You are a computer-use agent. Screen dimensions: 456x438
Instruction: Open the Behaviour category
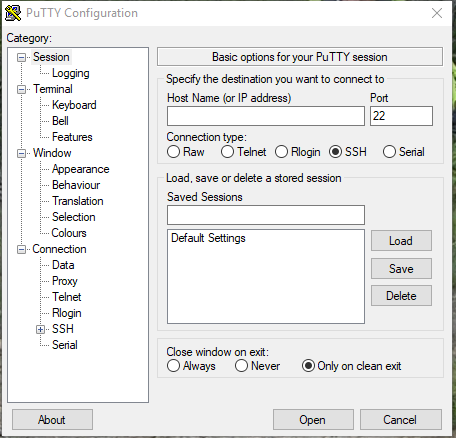(x=76, y=185)
